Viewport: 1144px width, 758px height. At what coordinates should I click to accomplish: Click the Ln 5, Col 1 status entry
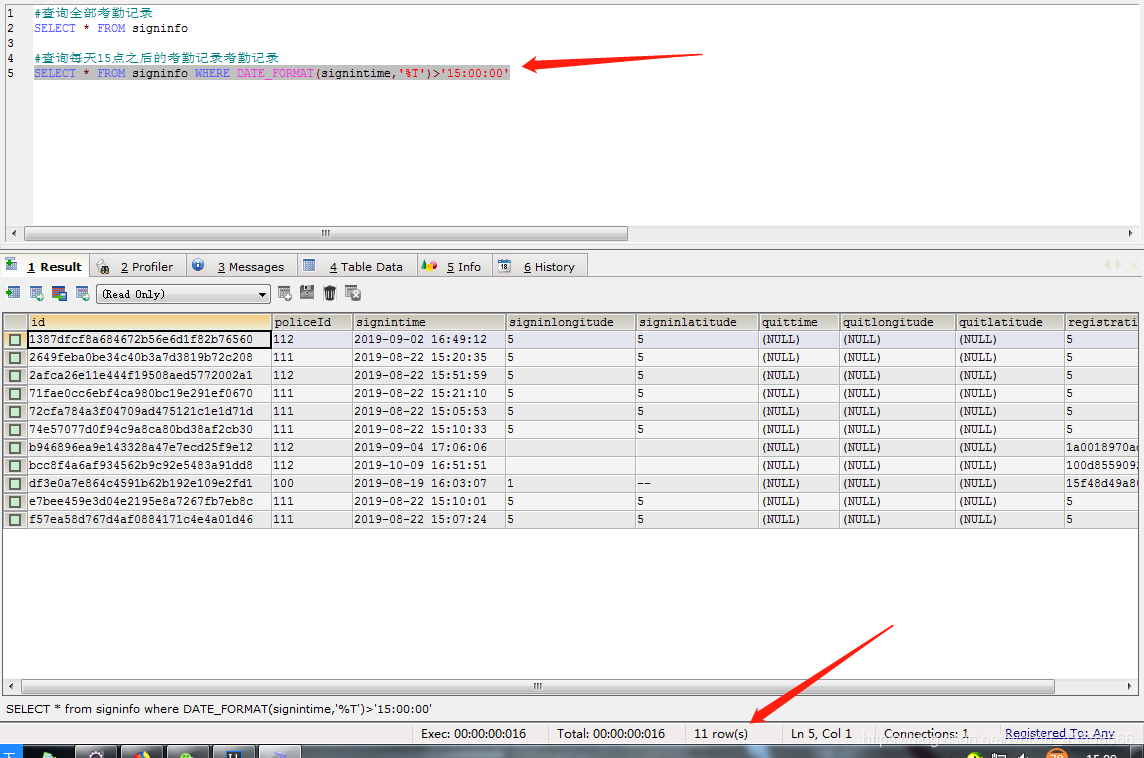(x=822, y=734)
